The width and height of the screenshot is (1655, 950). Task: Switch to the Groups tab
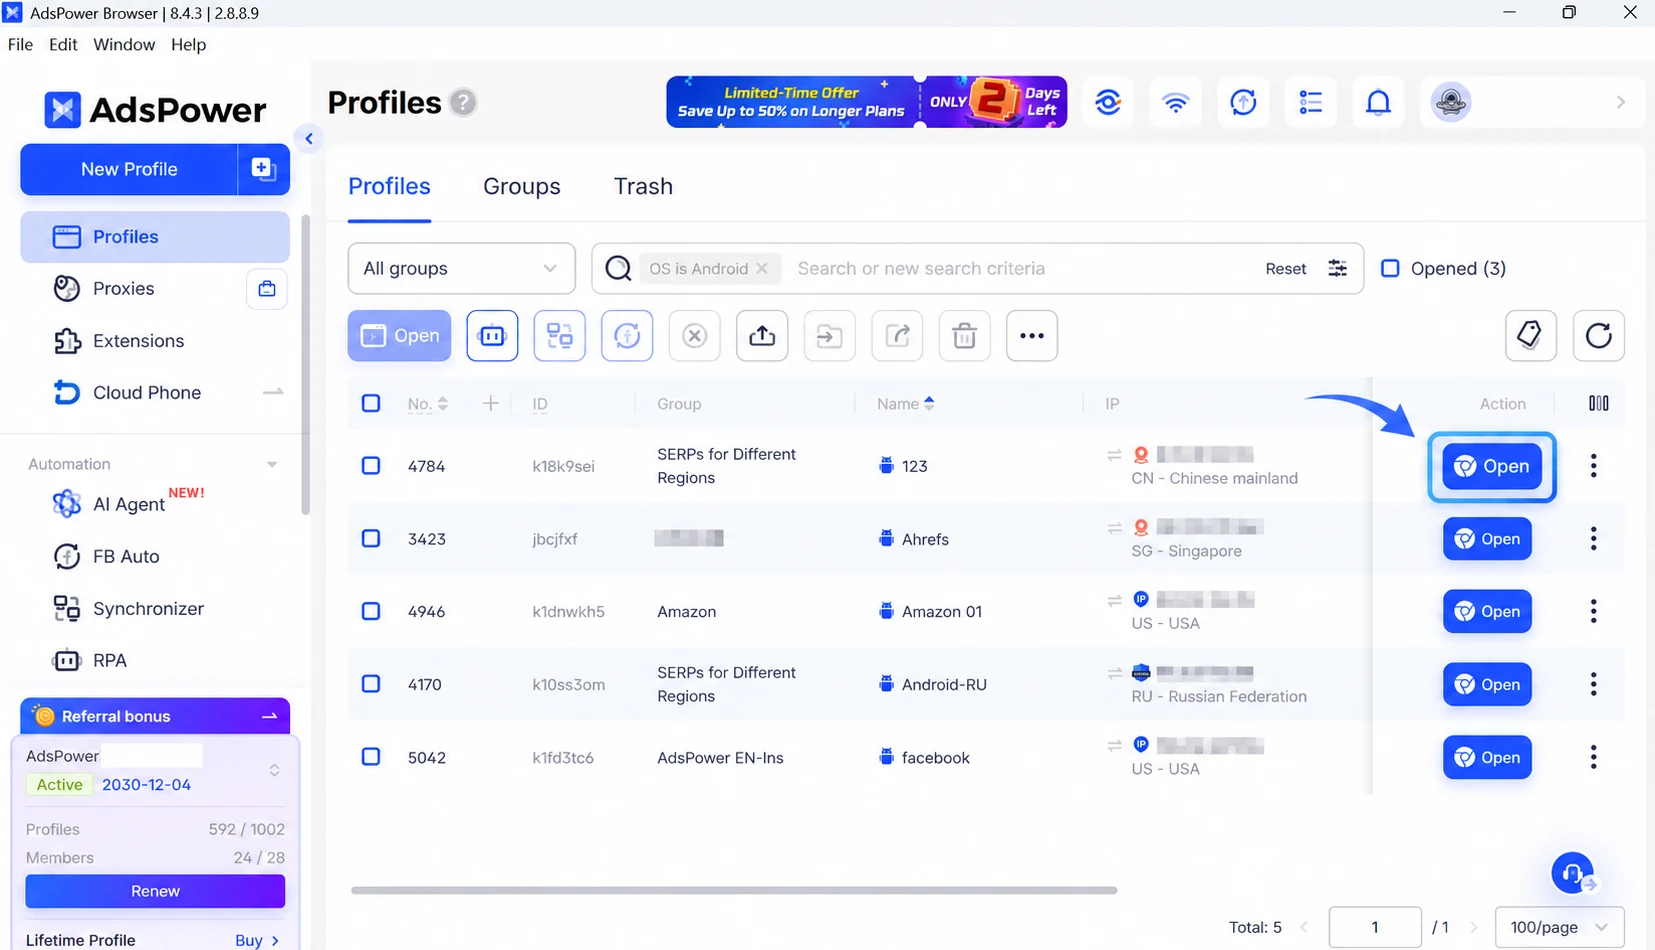coord(521,186)
